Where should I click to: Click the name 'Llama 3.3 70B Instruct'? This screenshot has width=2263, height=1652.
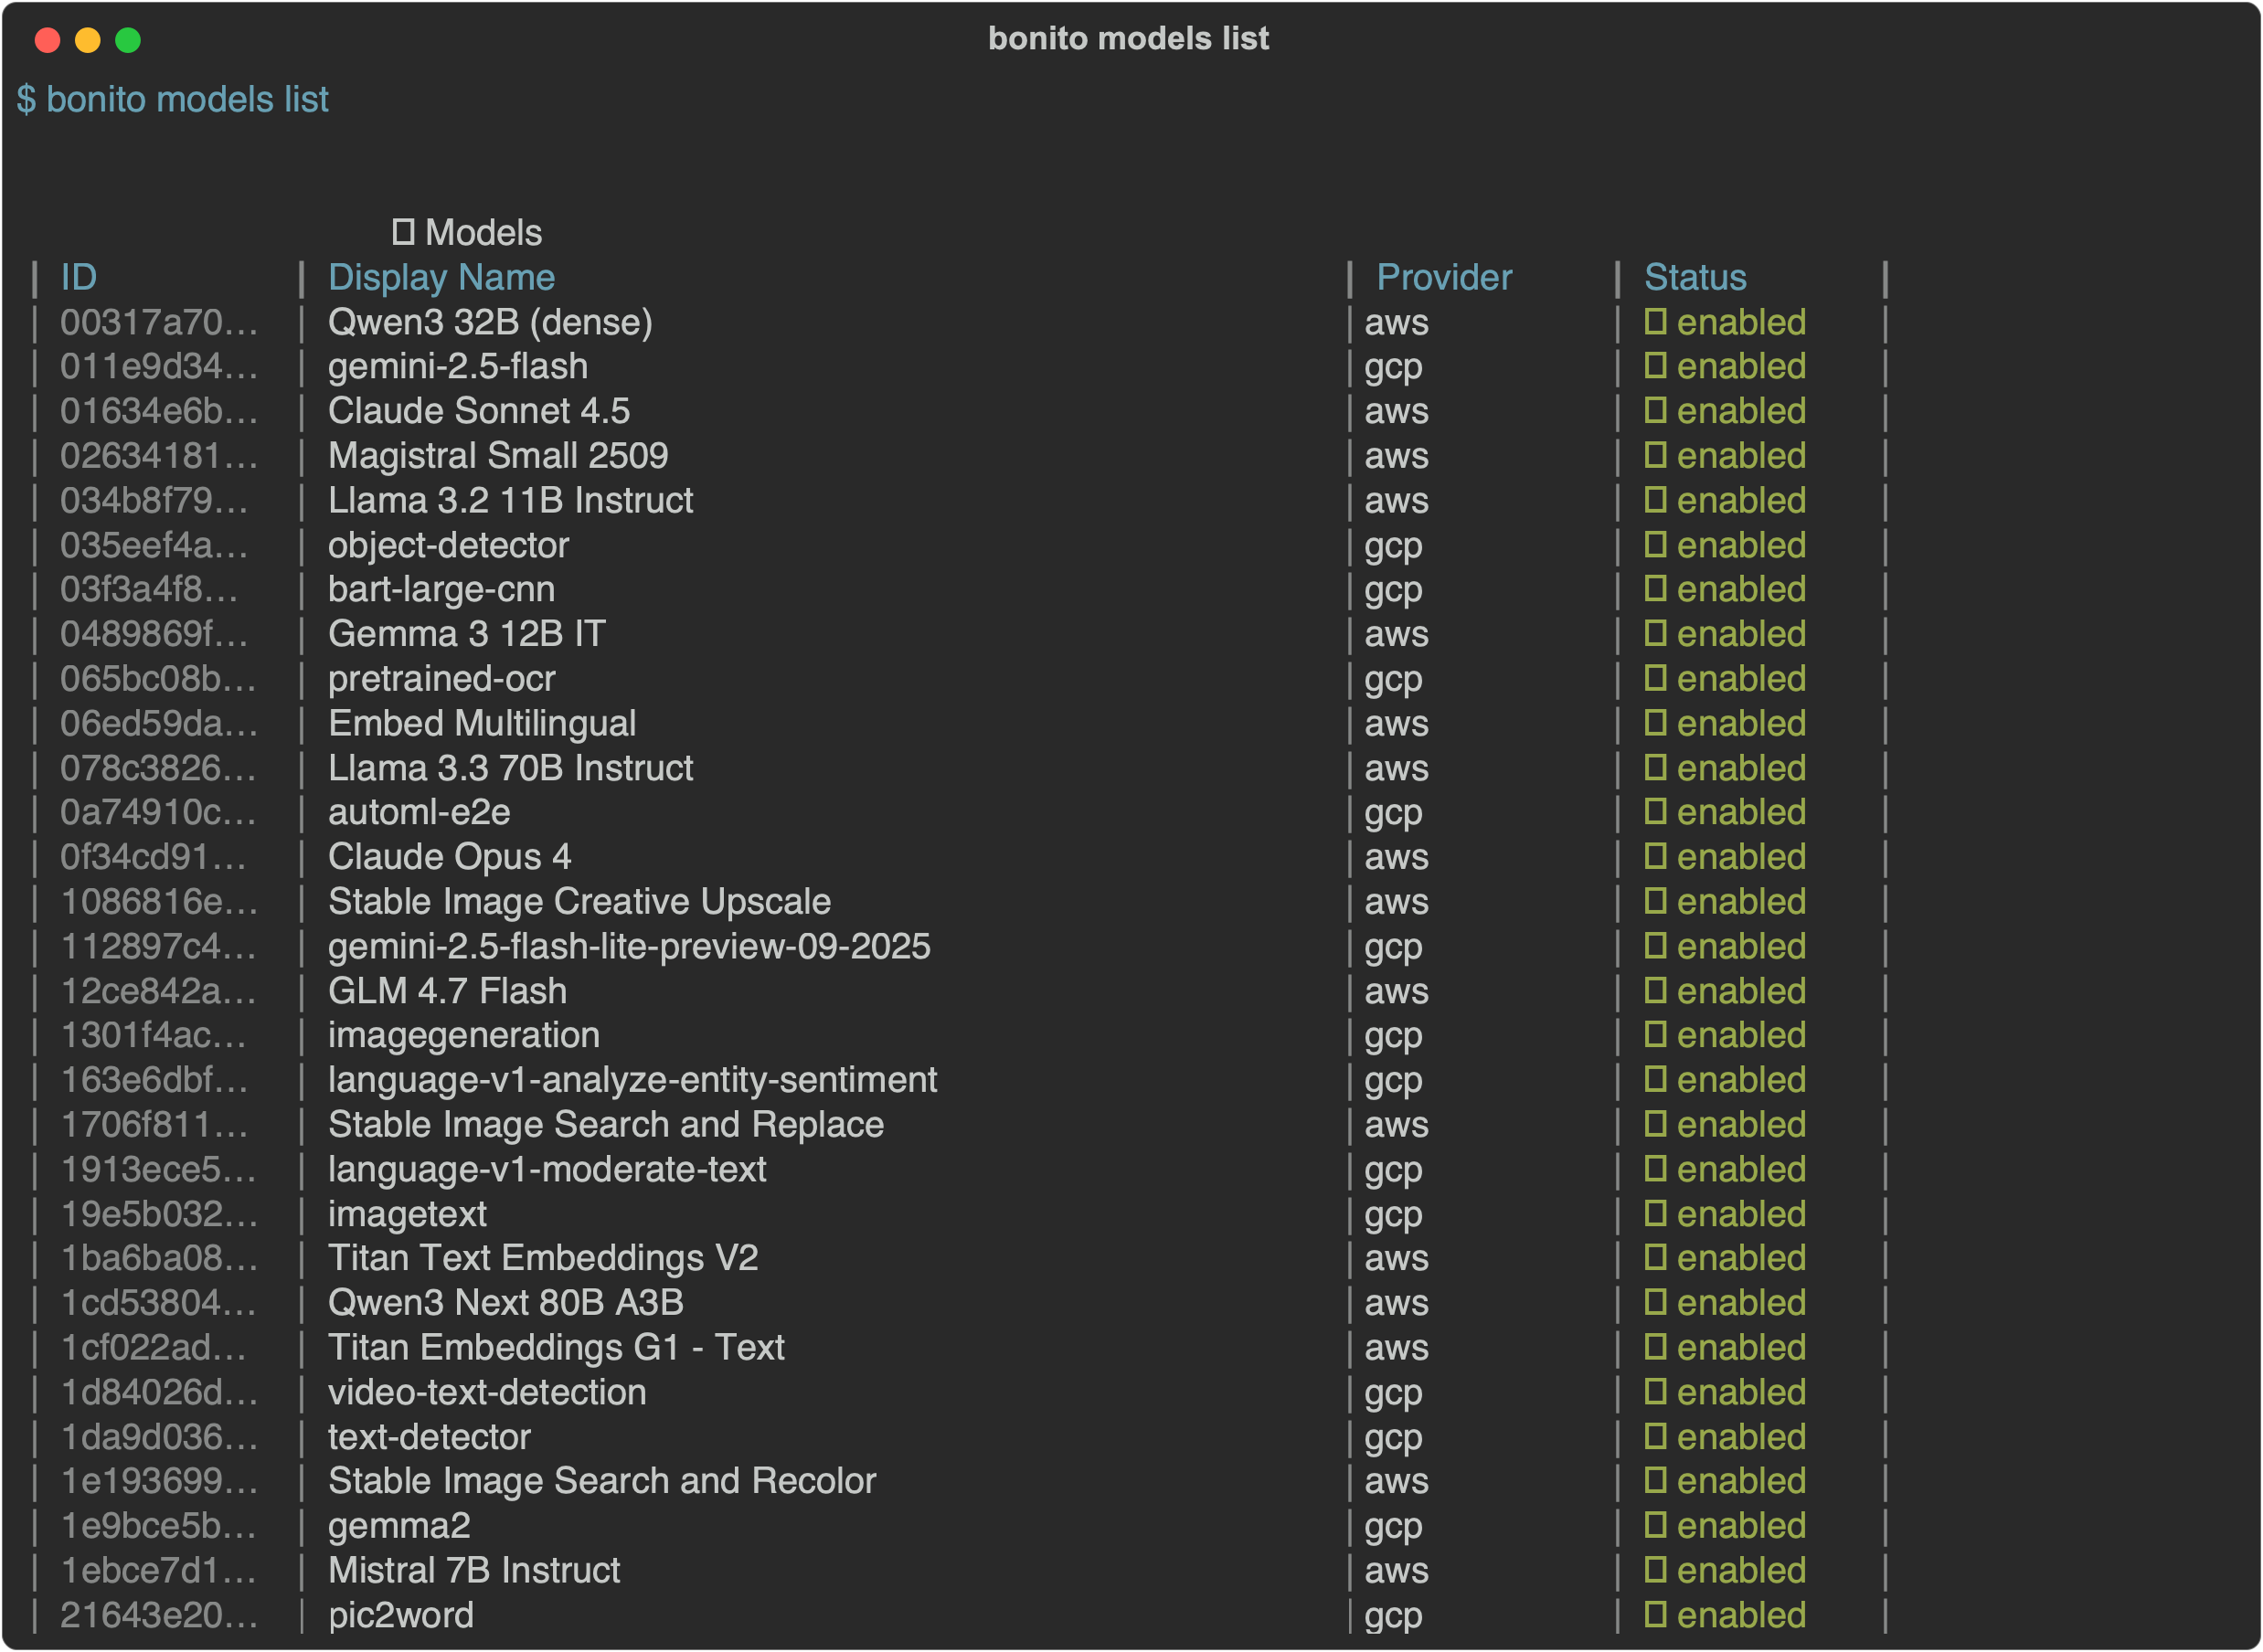[510, 768]
